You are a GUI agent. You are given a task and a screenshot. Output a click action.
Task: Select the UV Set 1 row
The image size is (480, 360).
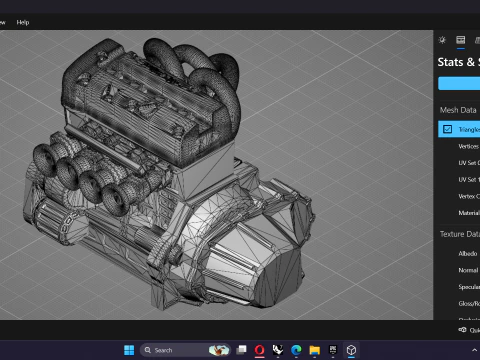click(469, 179)
